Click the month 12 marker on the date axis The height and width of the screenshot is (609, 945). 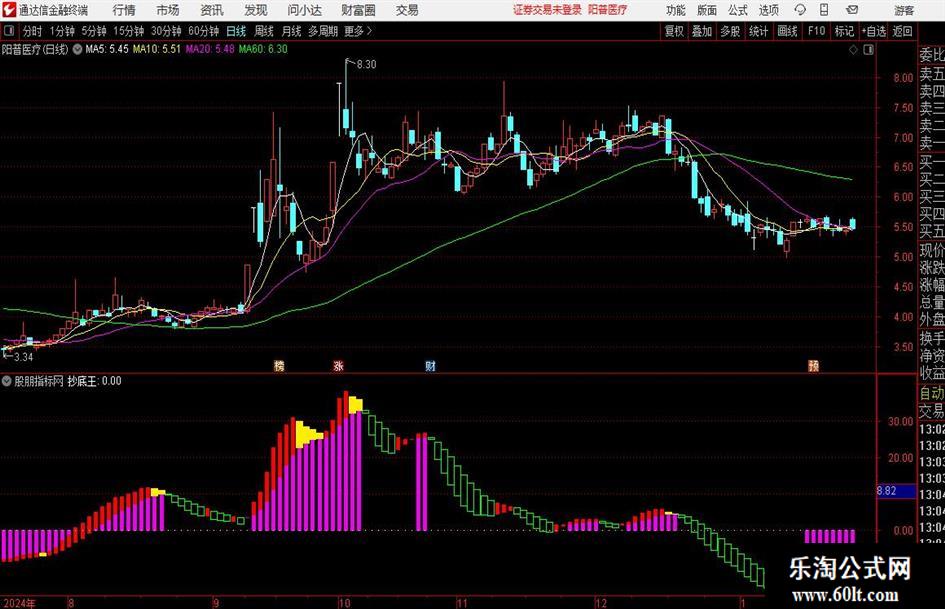[x=600, y=603]
